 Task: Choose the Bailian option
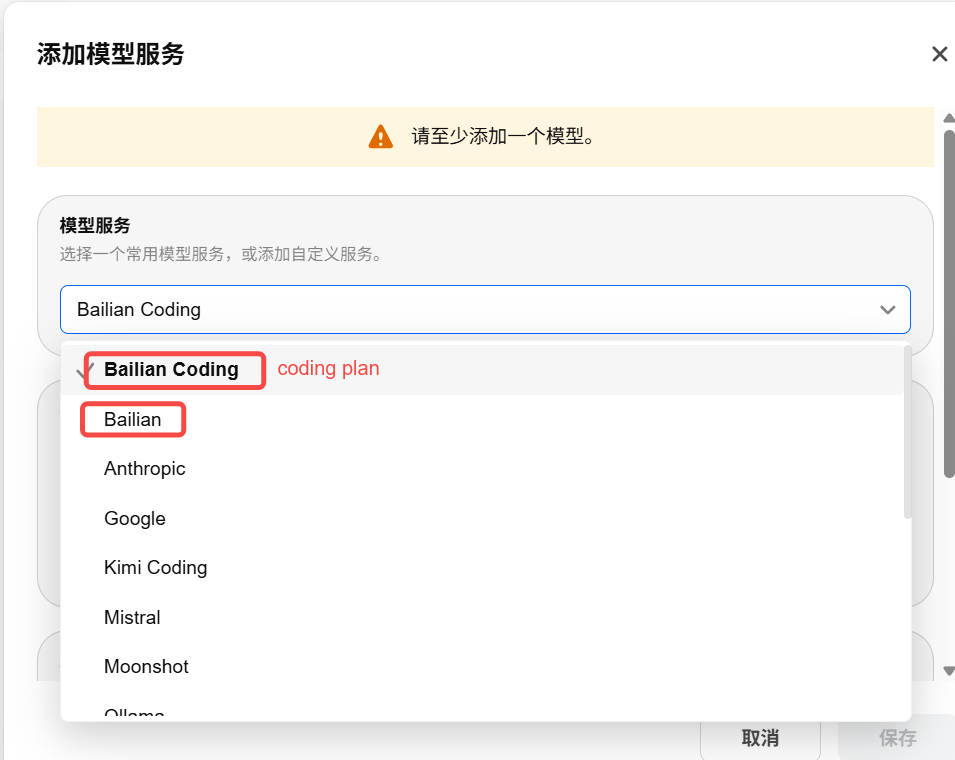coord(133,420)
